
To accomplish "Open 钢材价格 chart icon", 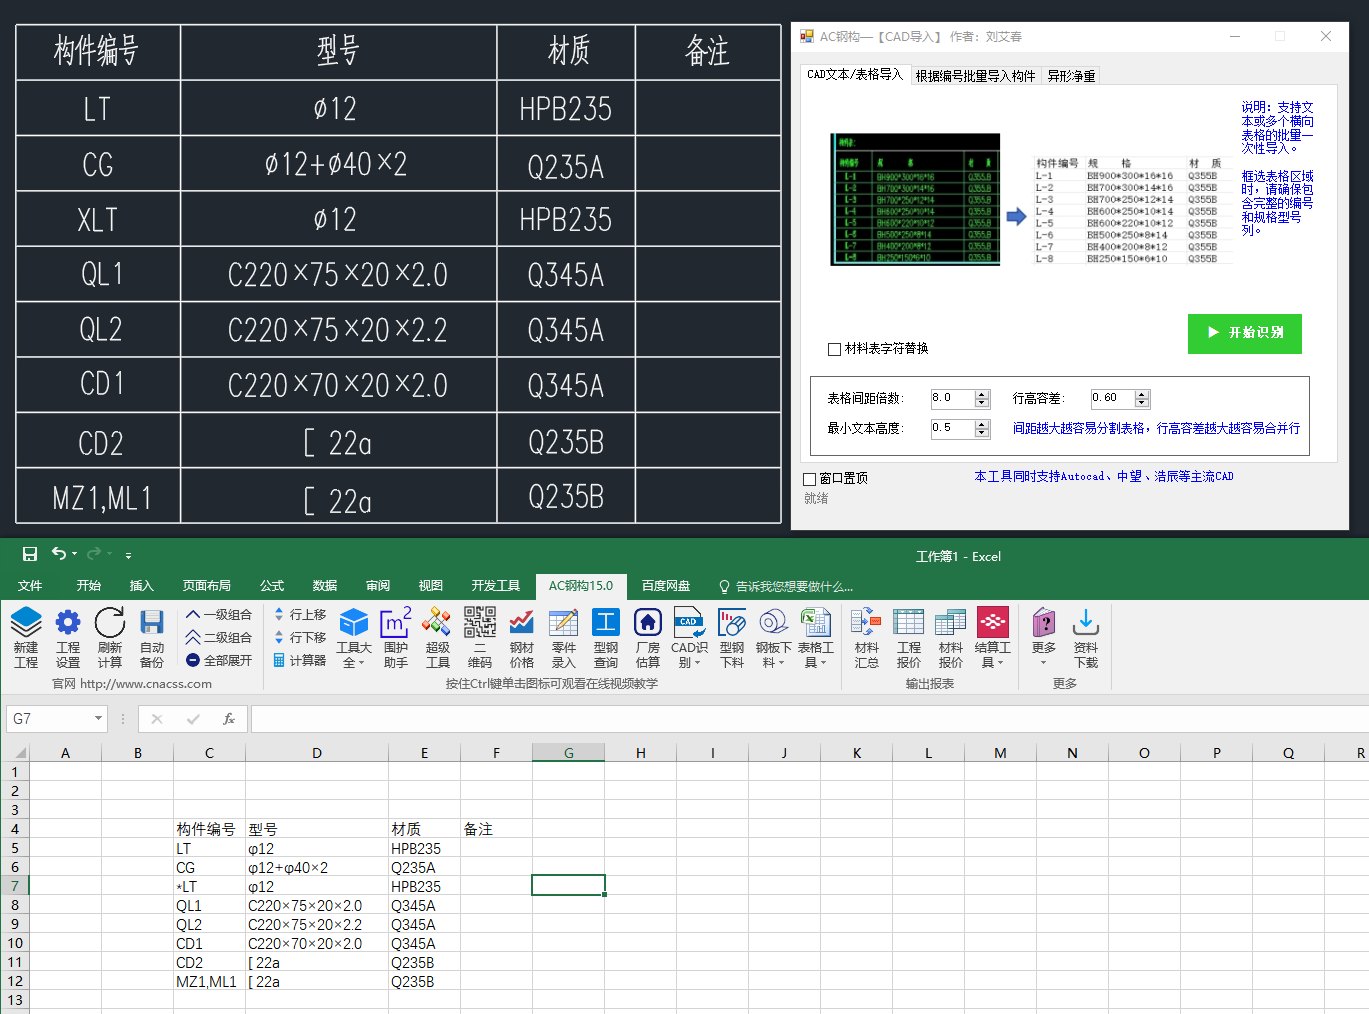I will (522, 623).
